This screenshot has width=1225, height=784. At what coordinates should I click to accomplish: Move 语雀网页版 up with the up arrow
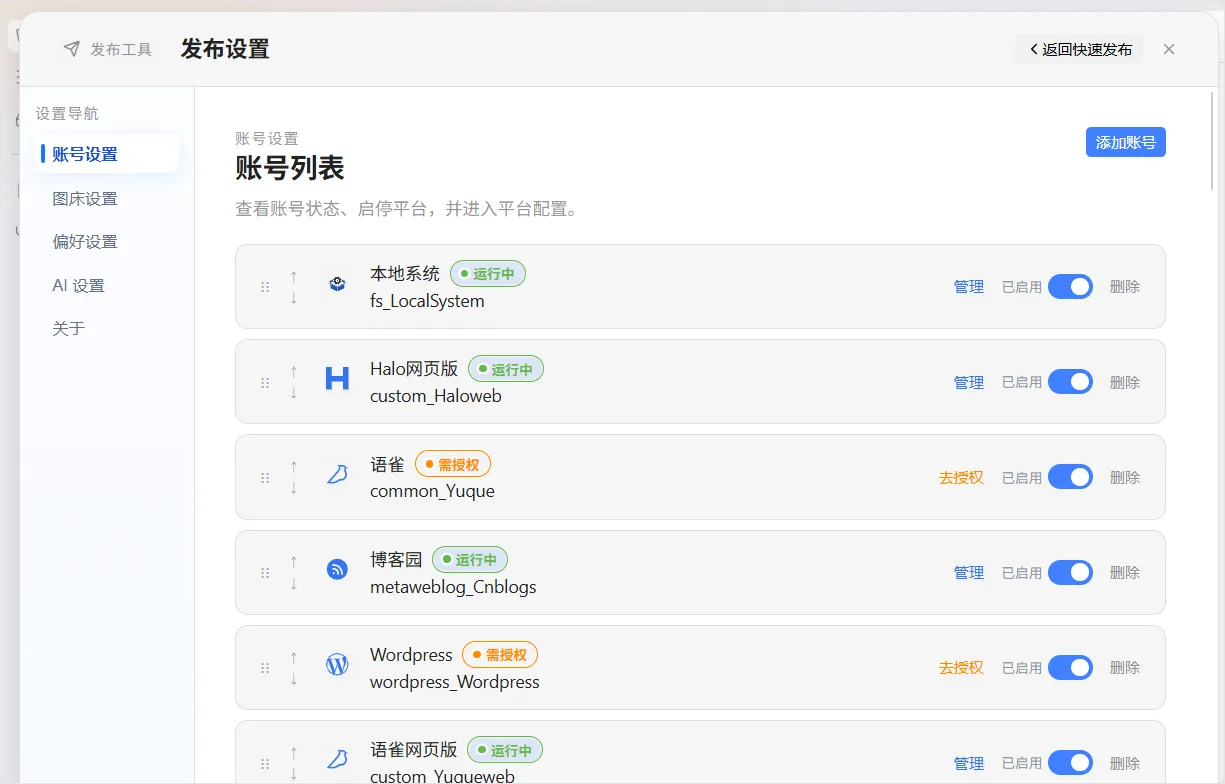click(293, 752)
